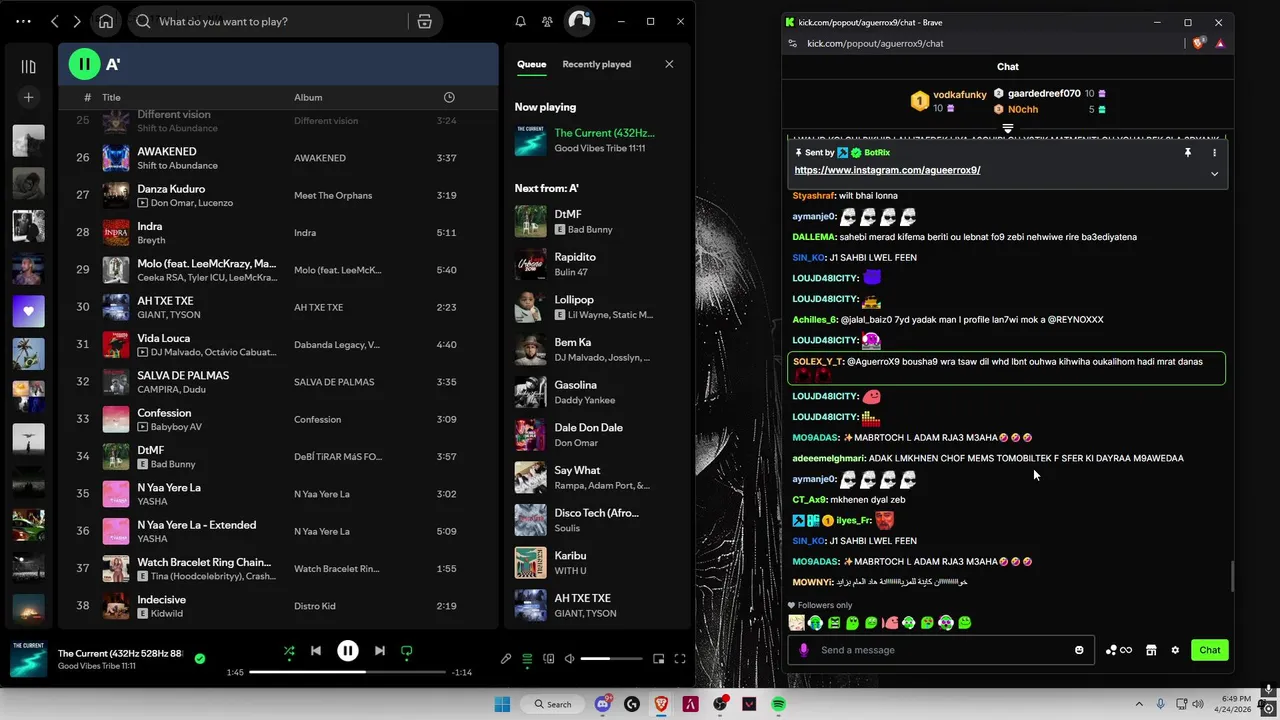The image size is (1280, 720).
Task: Open The Current now-playing cover art in player
Action: point(28,659)
